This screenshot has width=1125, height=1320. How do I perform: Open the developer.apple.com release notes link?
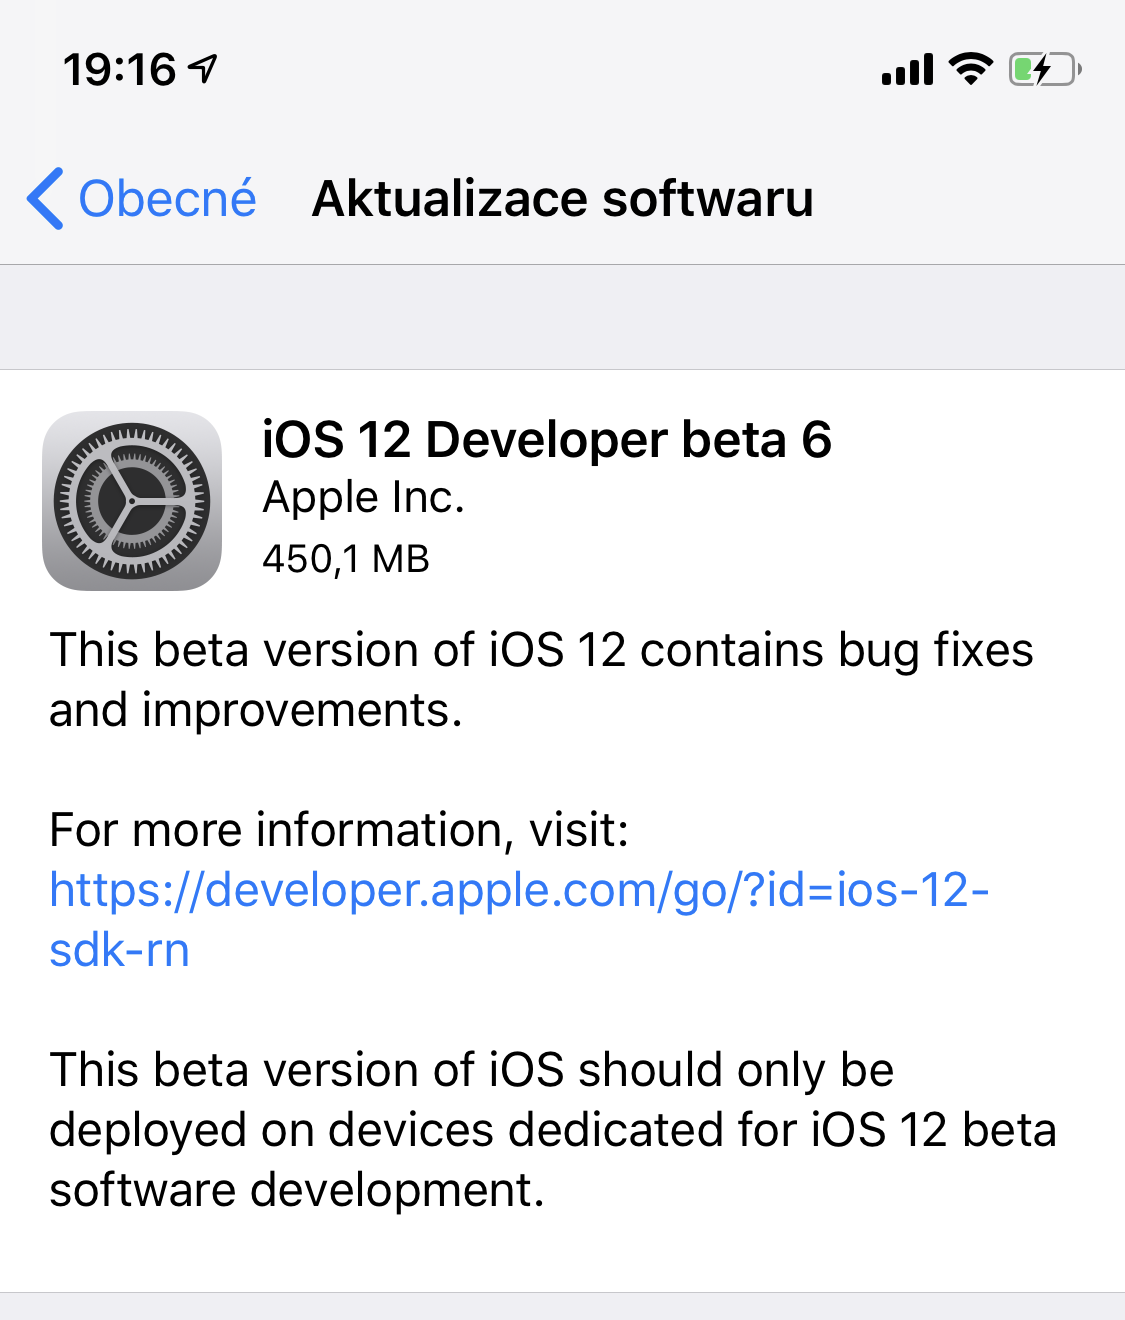point(518,890)
